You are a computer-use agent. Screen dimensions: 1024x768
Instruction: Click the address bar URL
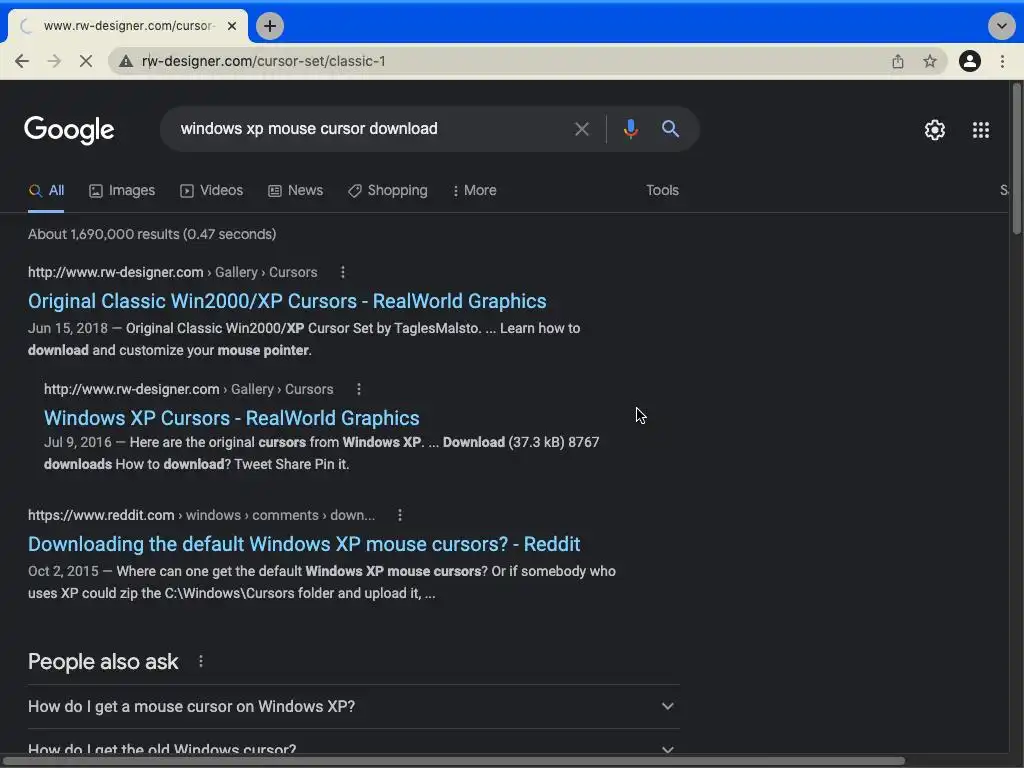[x=264, y=61]
